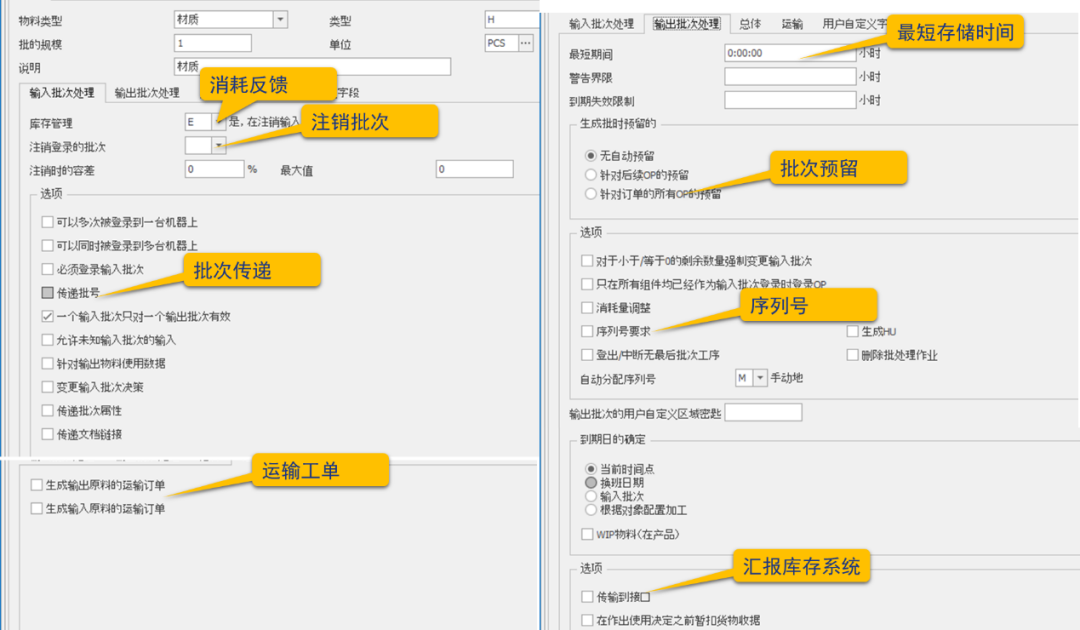Screen dimensions: 1080x630
Task: Check 传输到接口 option
Action: pos(587,596)
